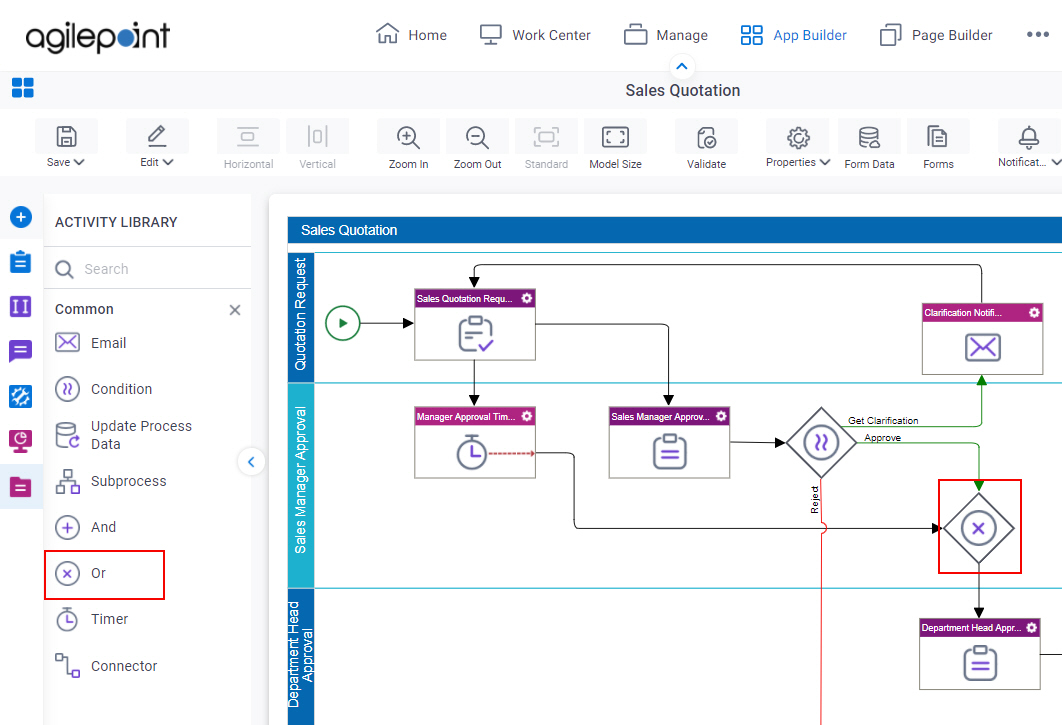Go to Work Center
The image size is (1062, 725).
click(x=535, y=35)
